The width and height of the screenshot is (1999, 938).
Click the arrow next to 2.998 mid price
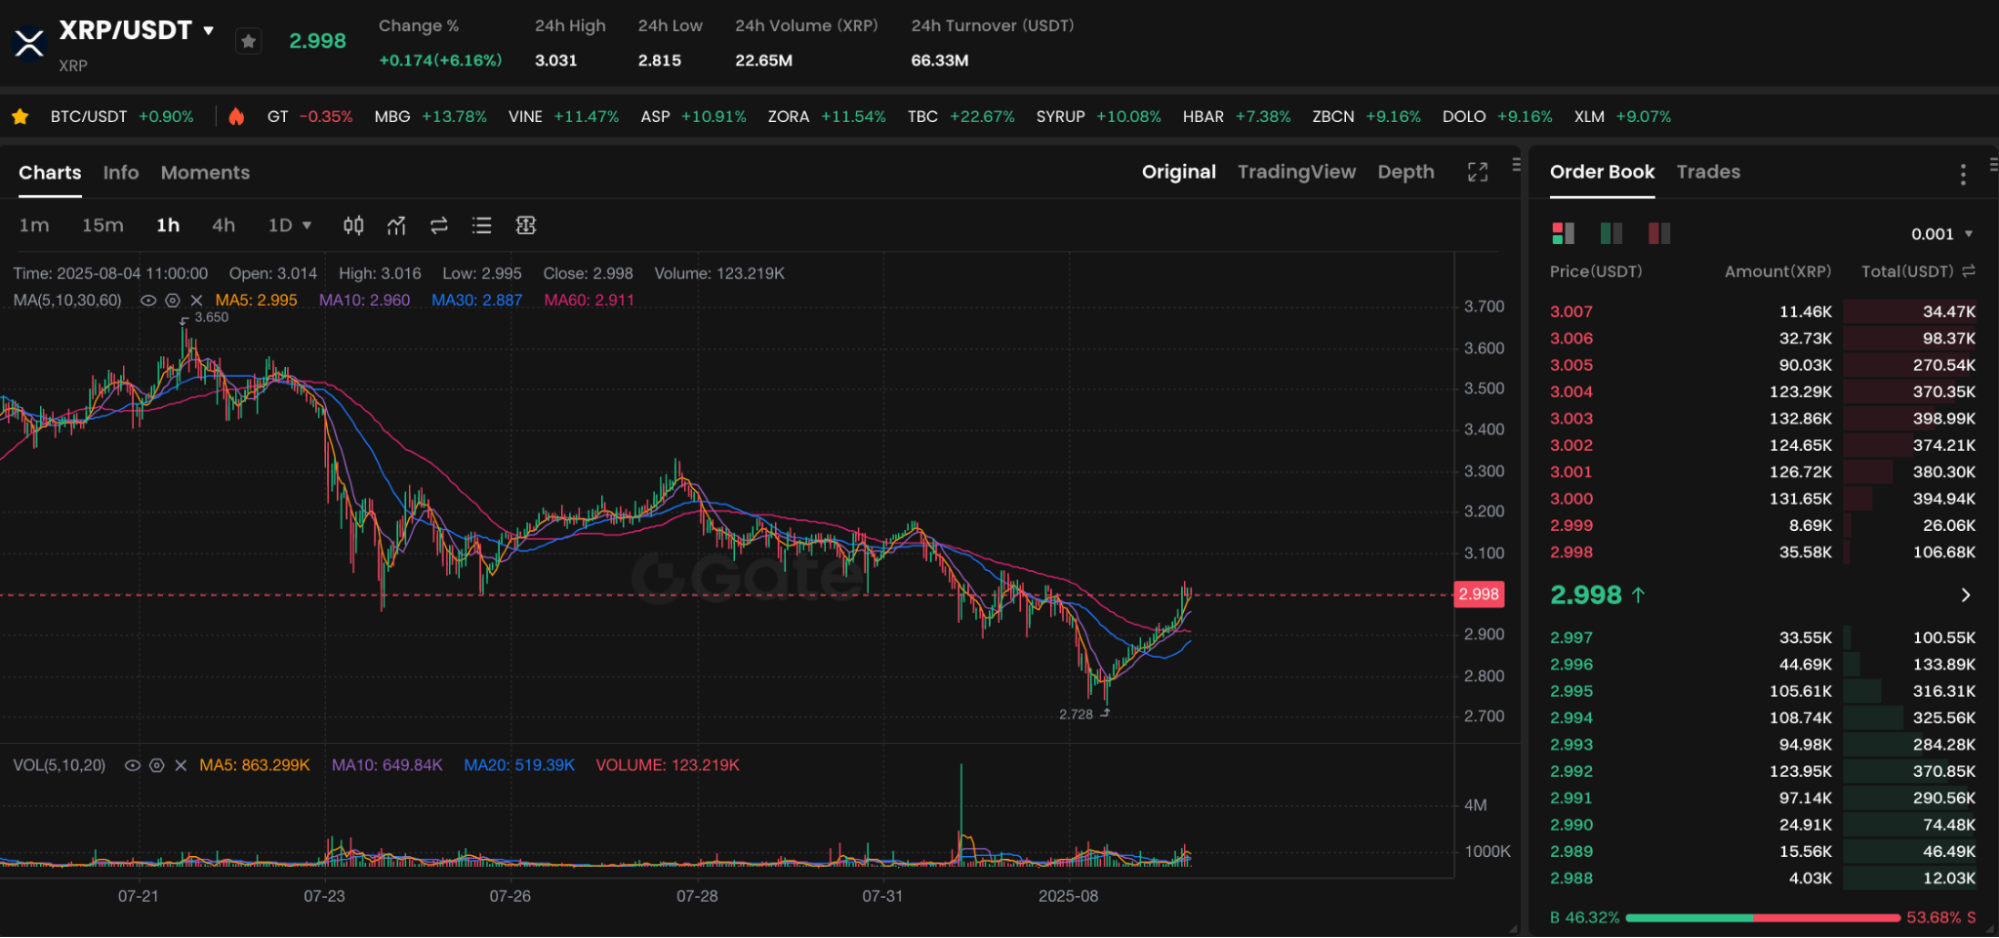click(1966, 595)
